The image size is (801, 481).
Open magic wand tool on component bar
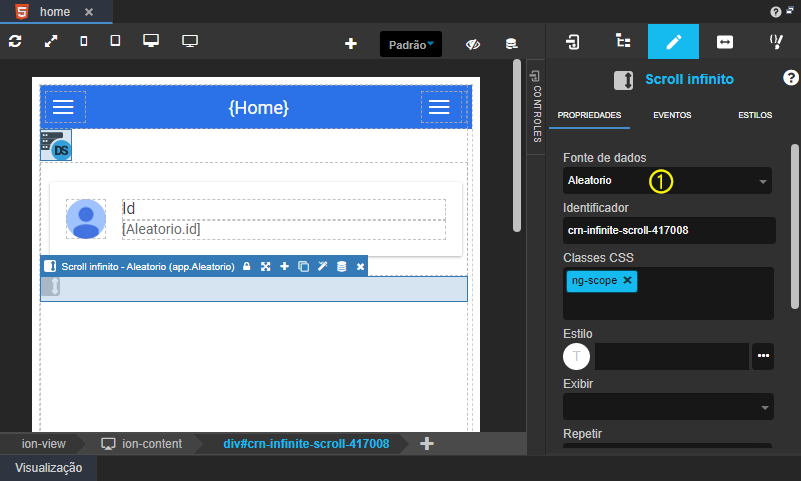point(322,266)
